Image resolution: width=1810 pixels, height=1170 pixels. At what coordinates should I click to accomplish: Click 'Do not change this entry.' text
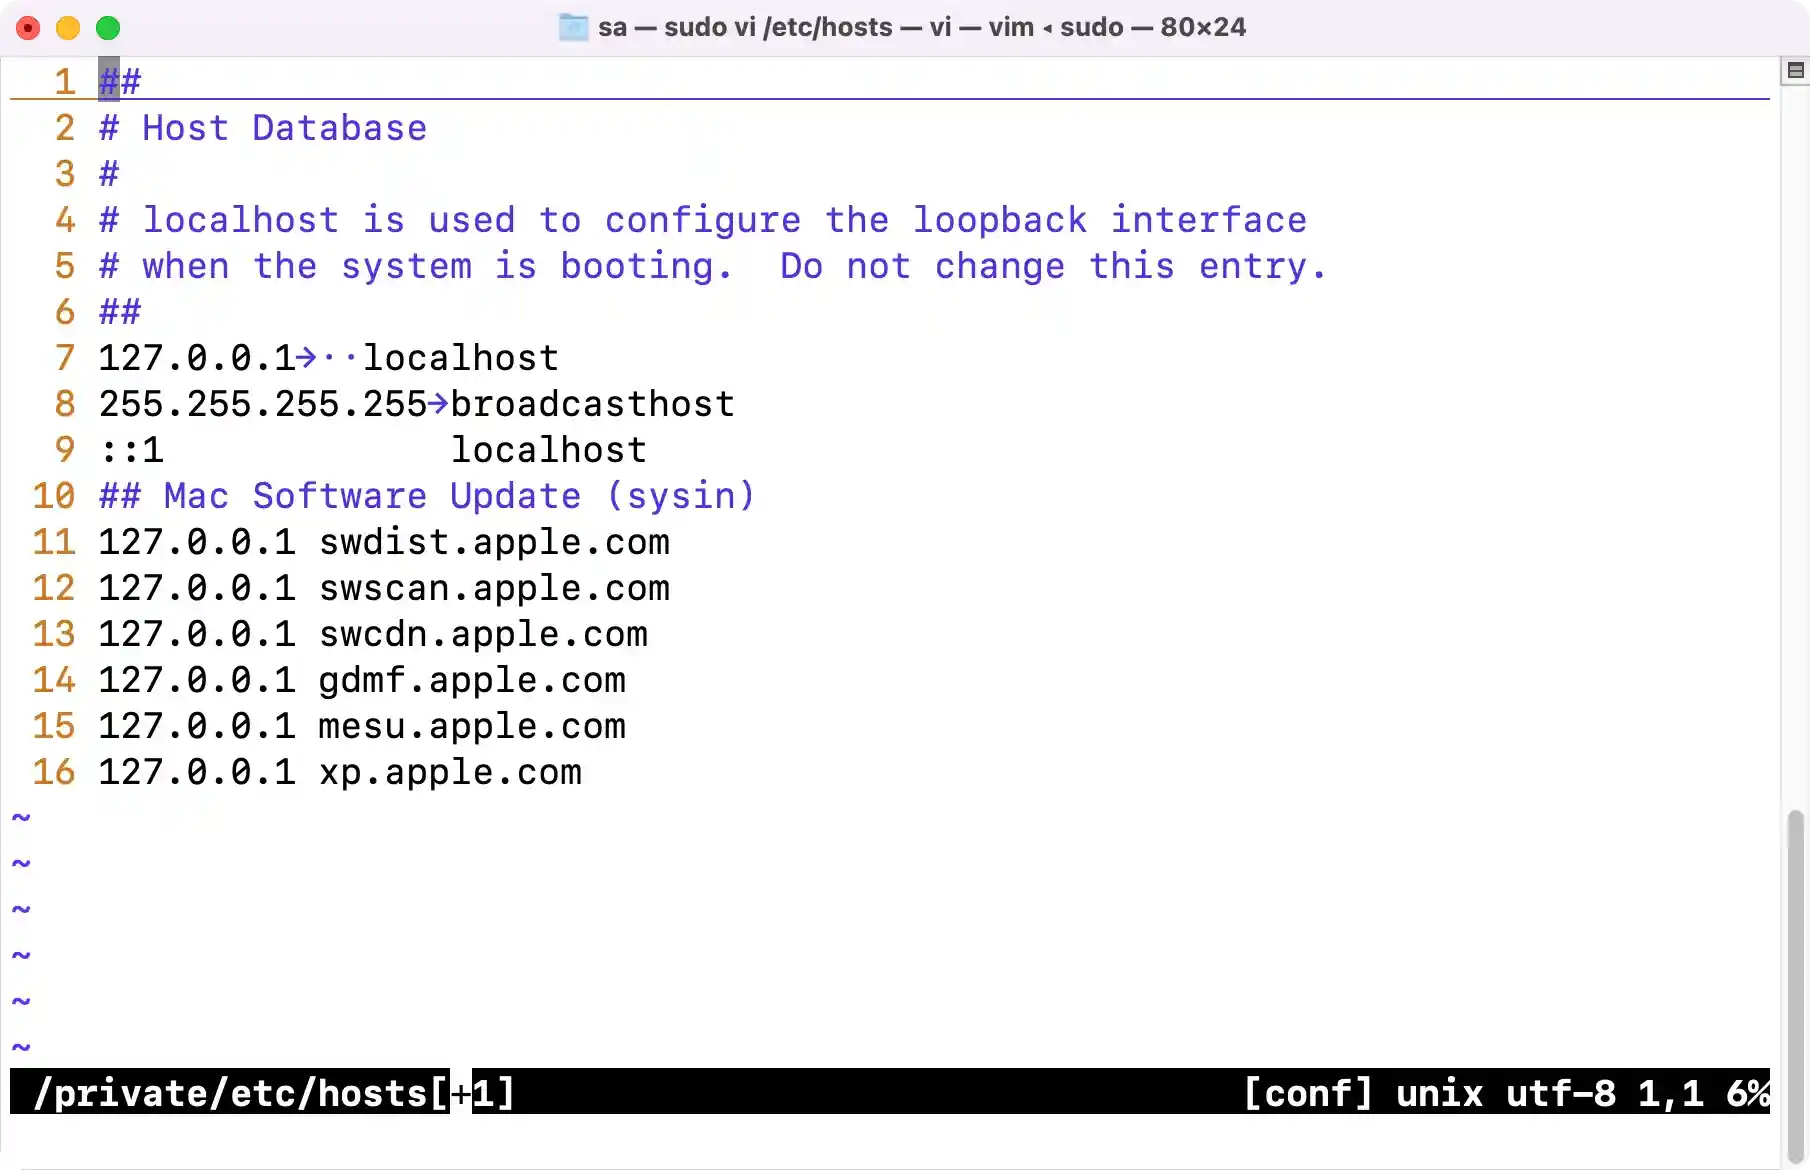[1053, 266]
